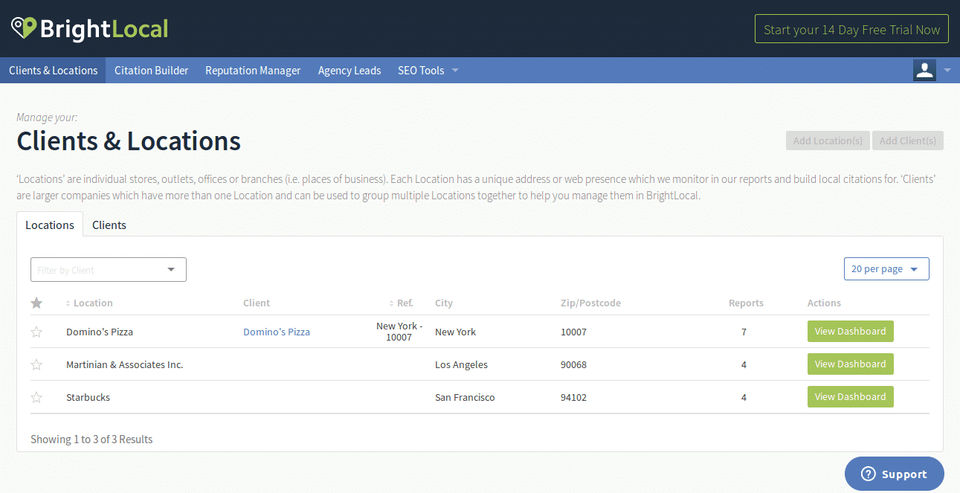Click the Los Angeles city cell
This screenshot has width=960, height=493.
coord(462,364)
